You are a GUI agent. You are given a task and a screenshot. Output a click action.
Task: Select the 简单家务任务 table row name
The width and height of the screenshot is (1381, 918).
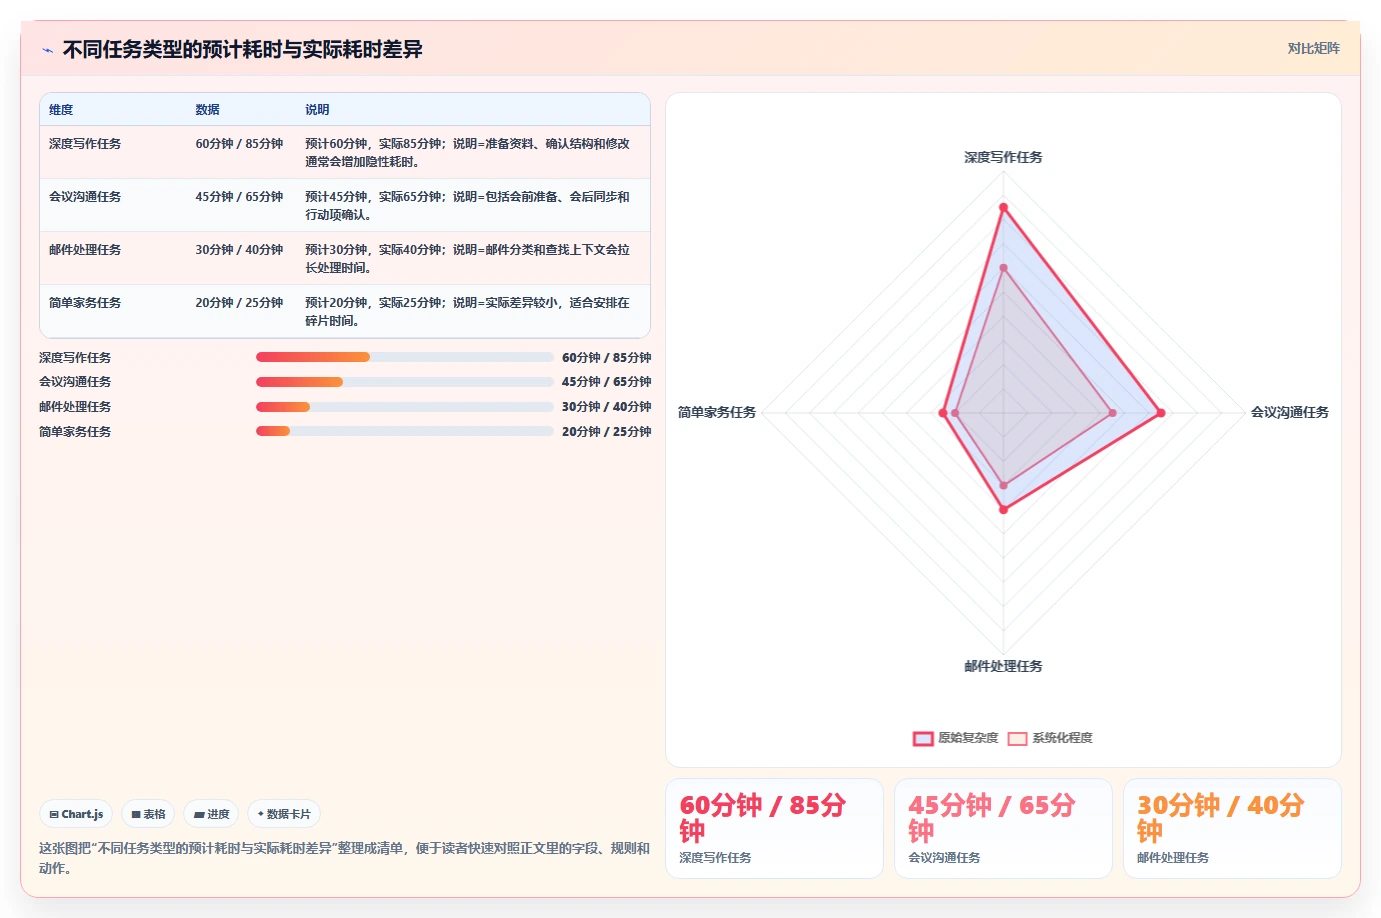click(x=85, y=303)
